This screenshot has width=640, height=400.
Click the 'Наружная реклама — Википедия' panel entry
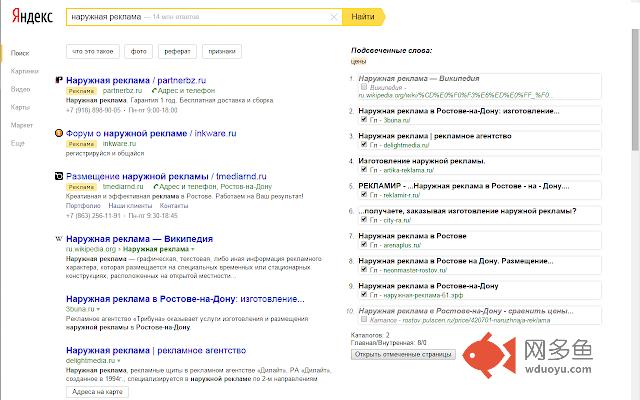point(419,78)
